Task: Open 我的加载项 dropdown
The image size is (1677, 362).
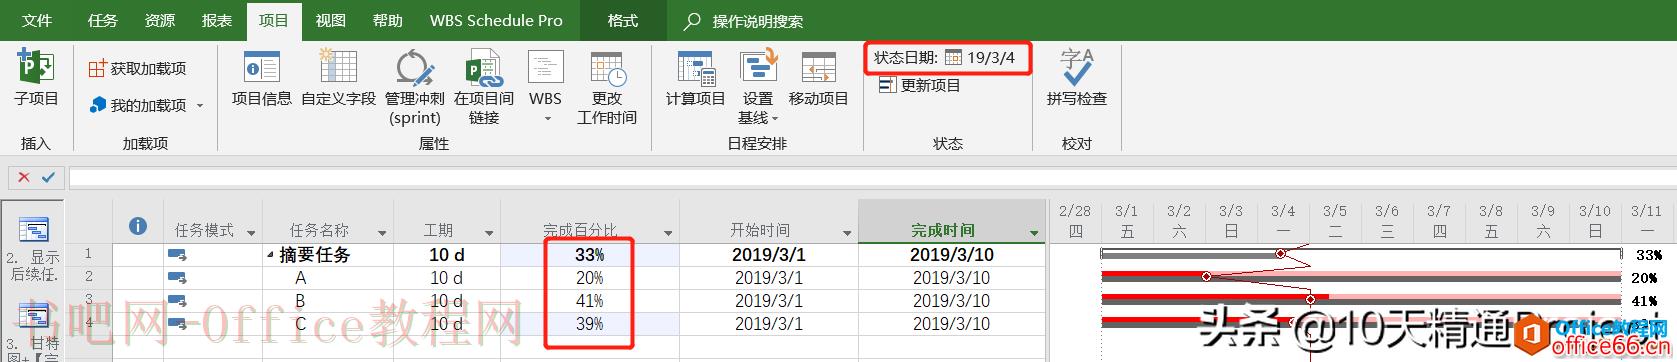Action: (x=146, y=105)
